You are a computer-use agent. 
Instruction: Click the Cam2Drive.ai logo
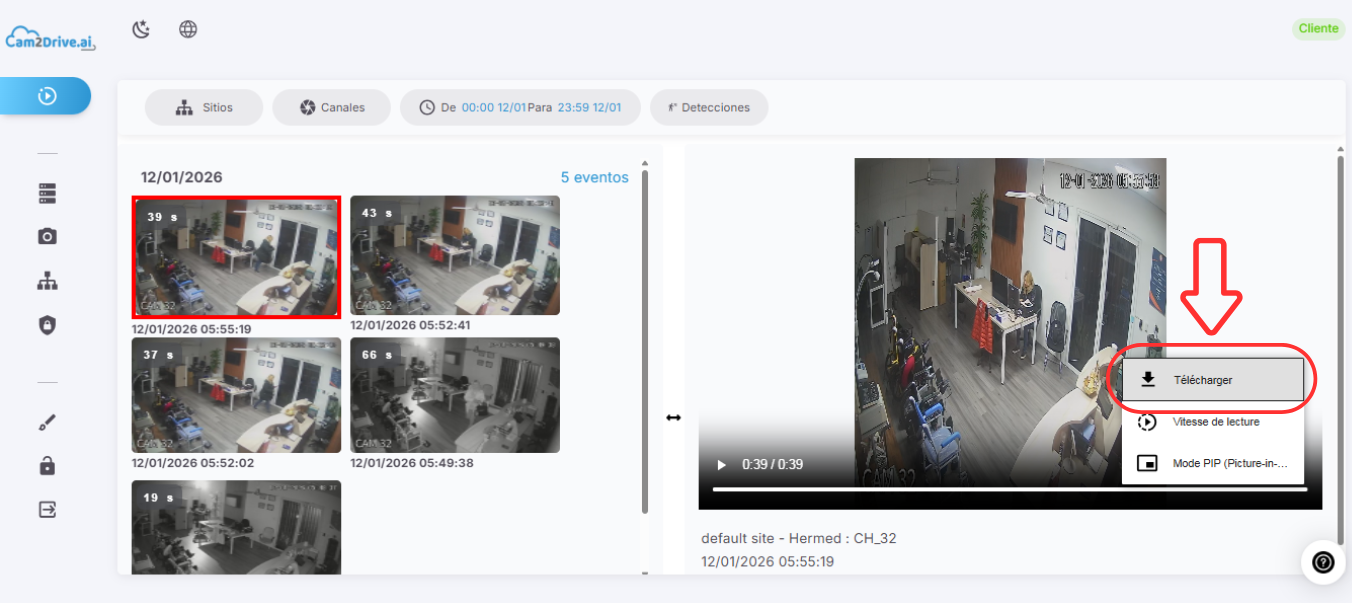pyautogui.click(x=50, y=38)
